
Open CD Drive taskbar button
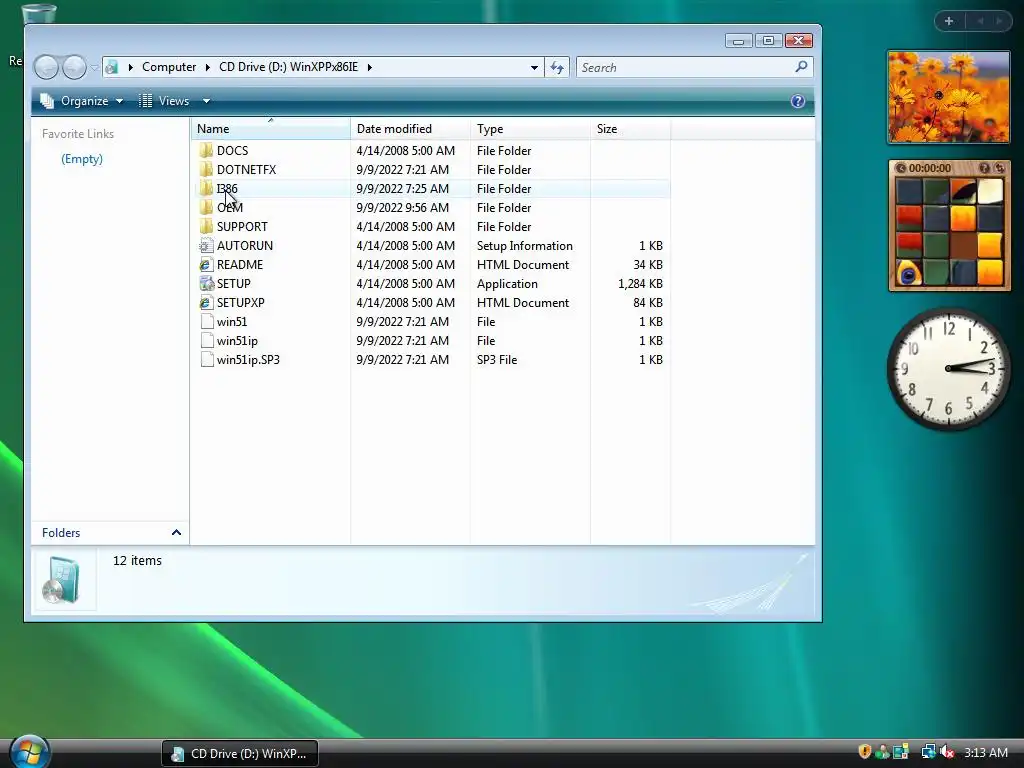[x=240, y=753]
